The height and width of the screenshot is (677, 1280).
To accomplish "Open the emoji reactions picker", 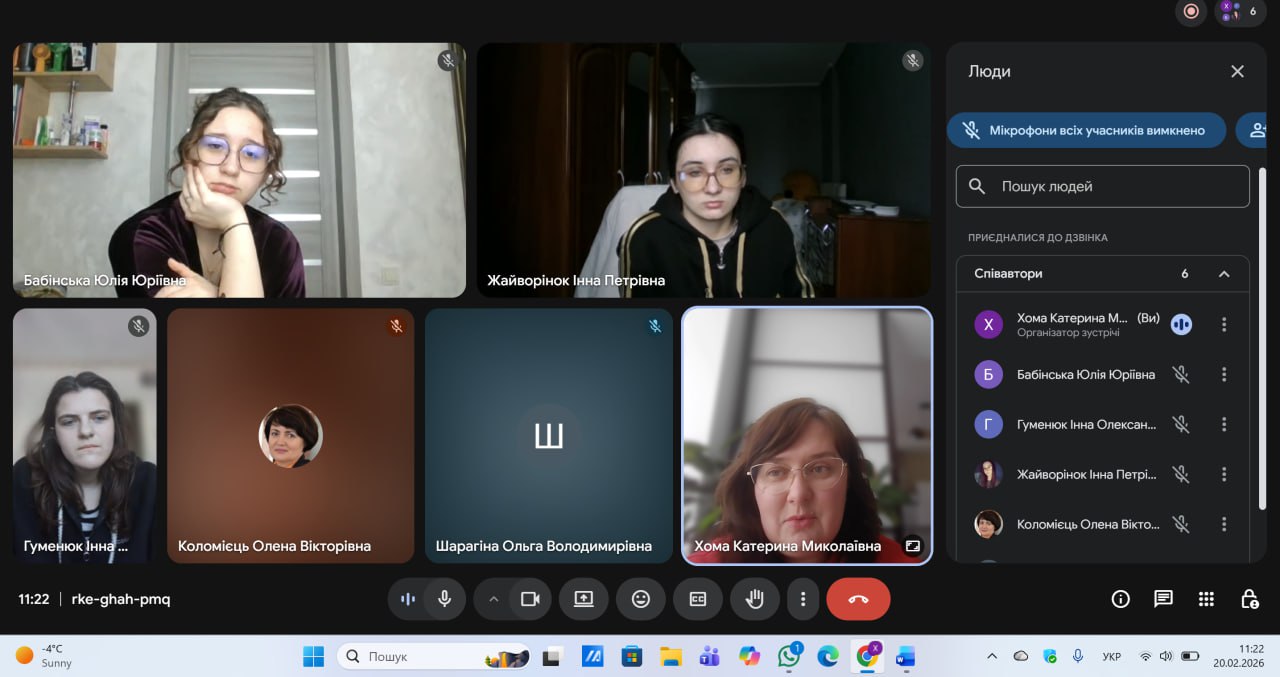I will (x=640, y=599).
